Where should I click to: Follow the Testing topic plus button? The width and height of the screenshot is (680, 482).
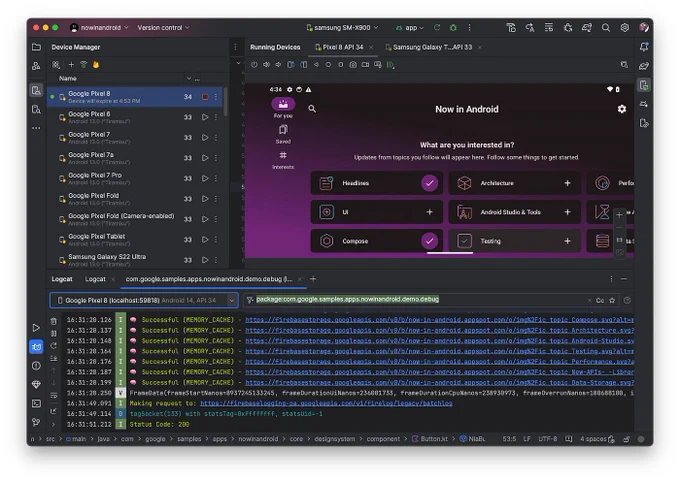pyautogui.click(x=567, y=241)
